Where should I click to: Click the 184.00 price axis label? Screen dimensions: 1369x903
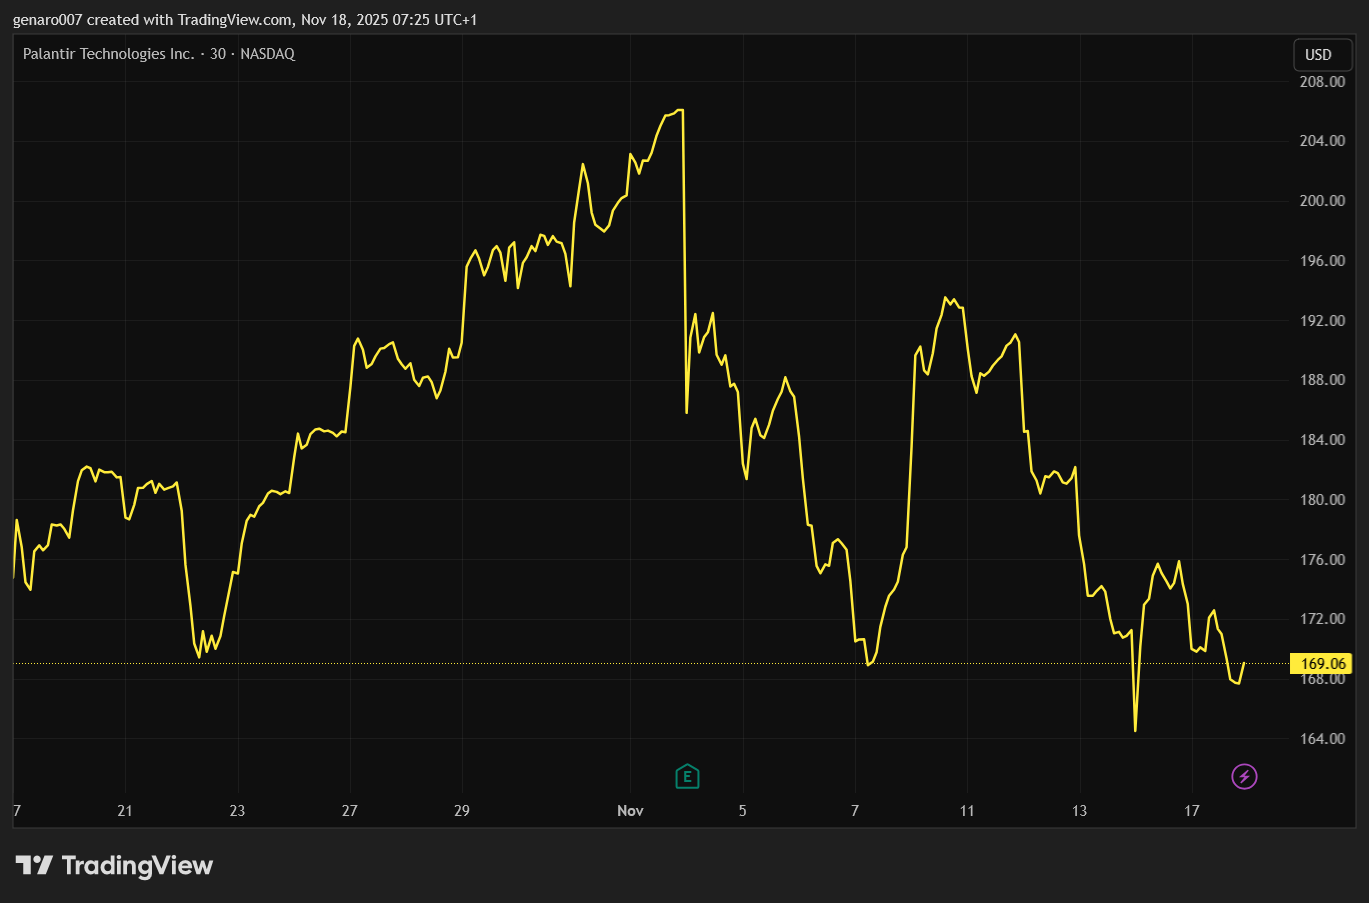pyautogui.click(x=1322, y=440)
